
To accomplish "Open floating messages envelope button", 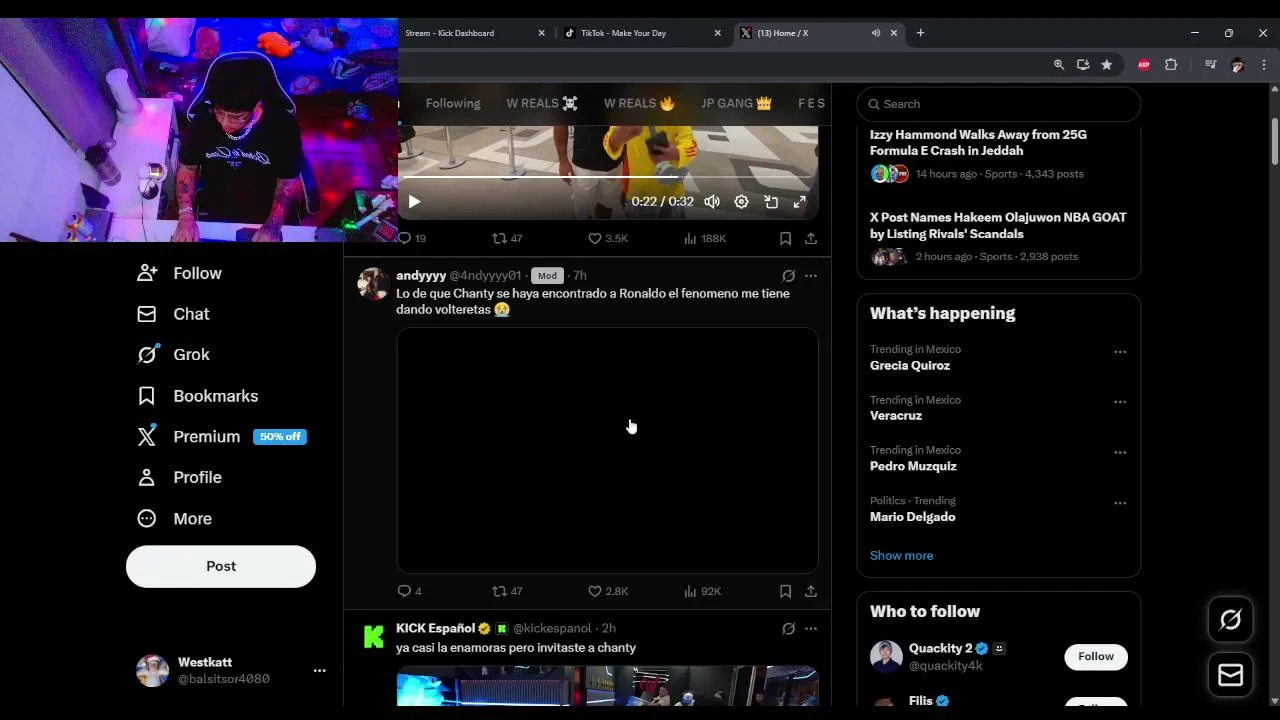I will [x=1231, y=676].
